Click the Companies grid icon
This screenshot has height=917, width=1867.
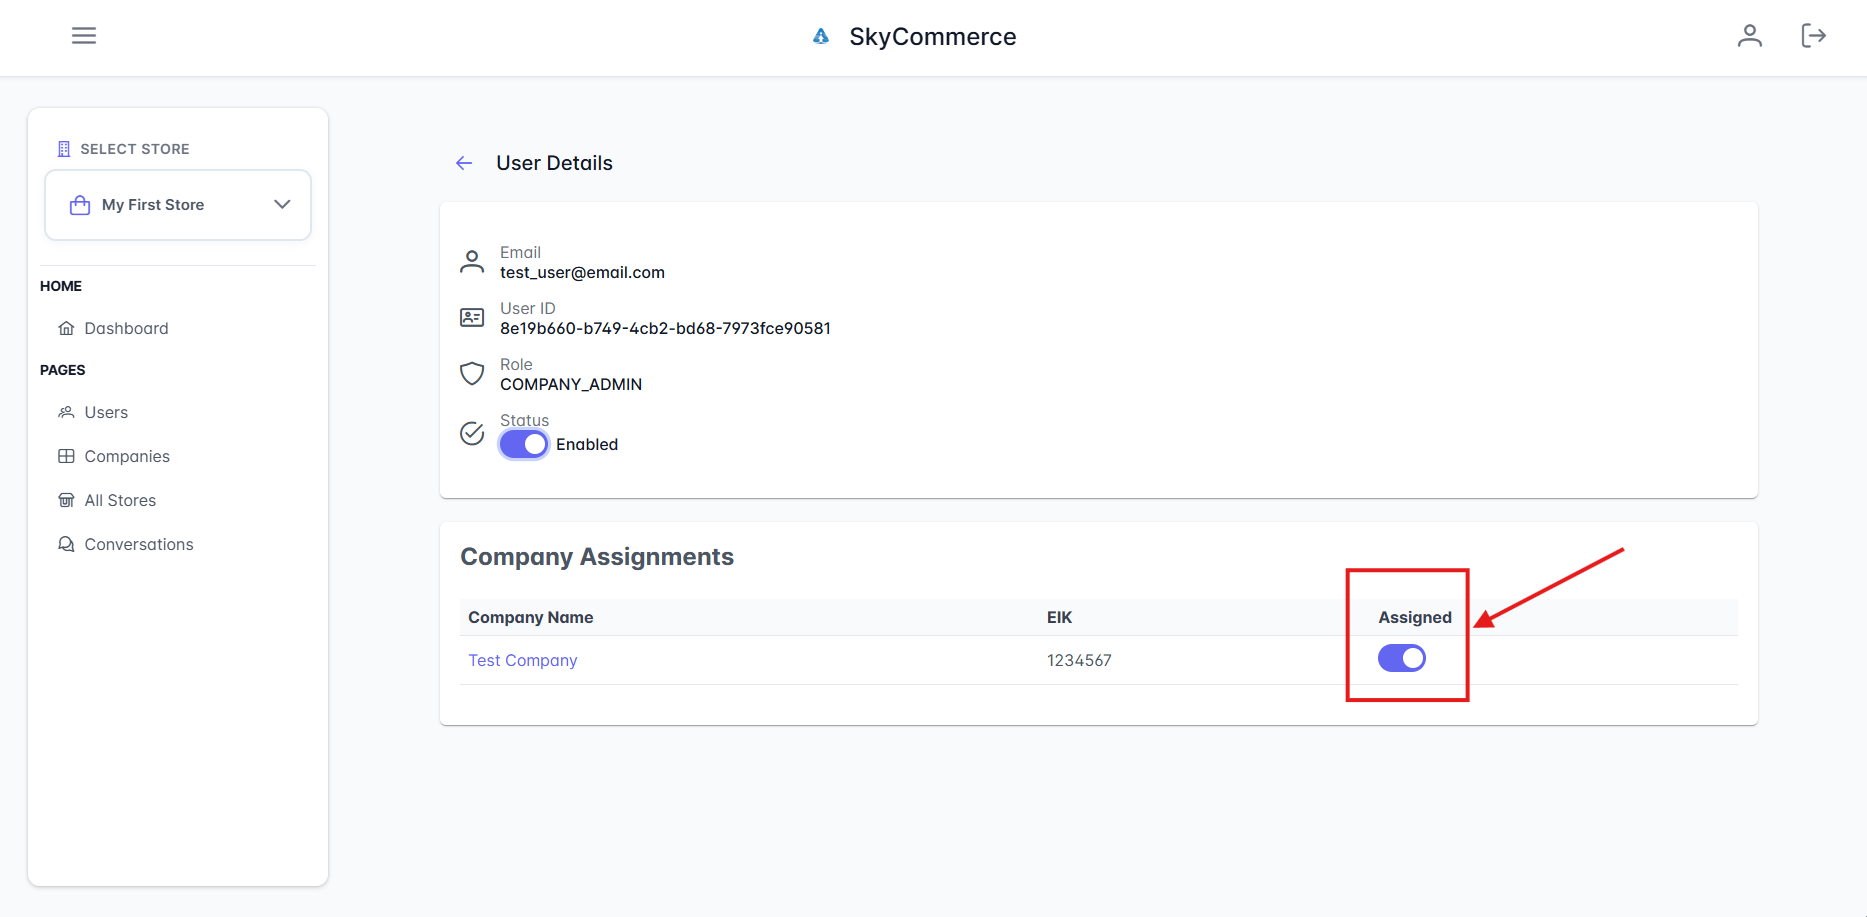66,456
